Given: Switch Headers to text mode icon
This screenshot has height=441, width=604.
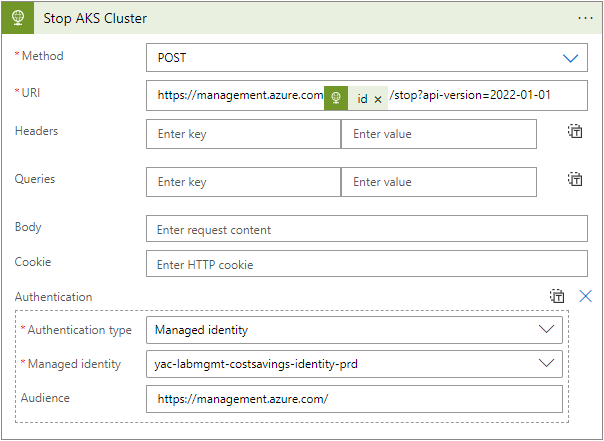Looking at the screenshot, I should click(575, 131).
